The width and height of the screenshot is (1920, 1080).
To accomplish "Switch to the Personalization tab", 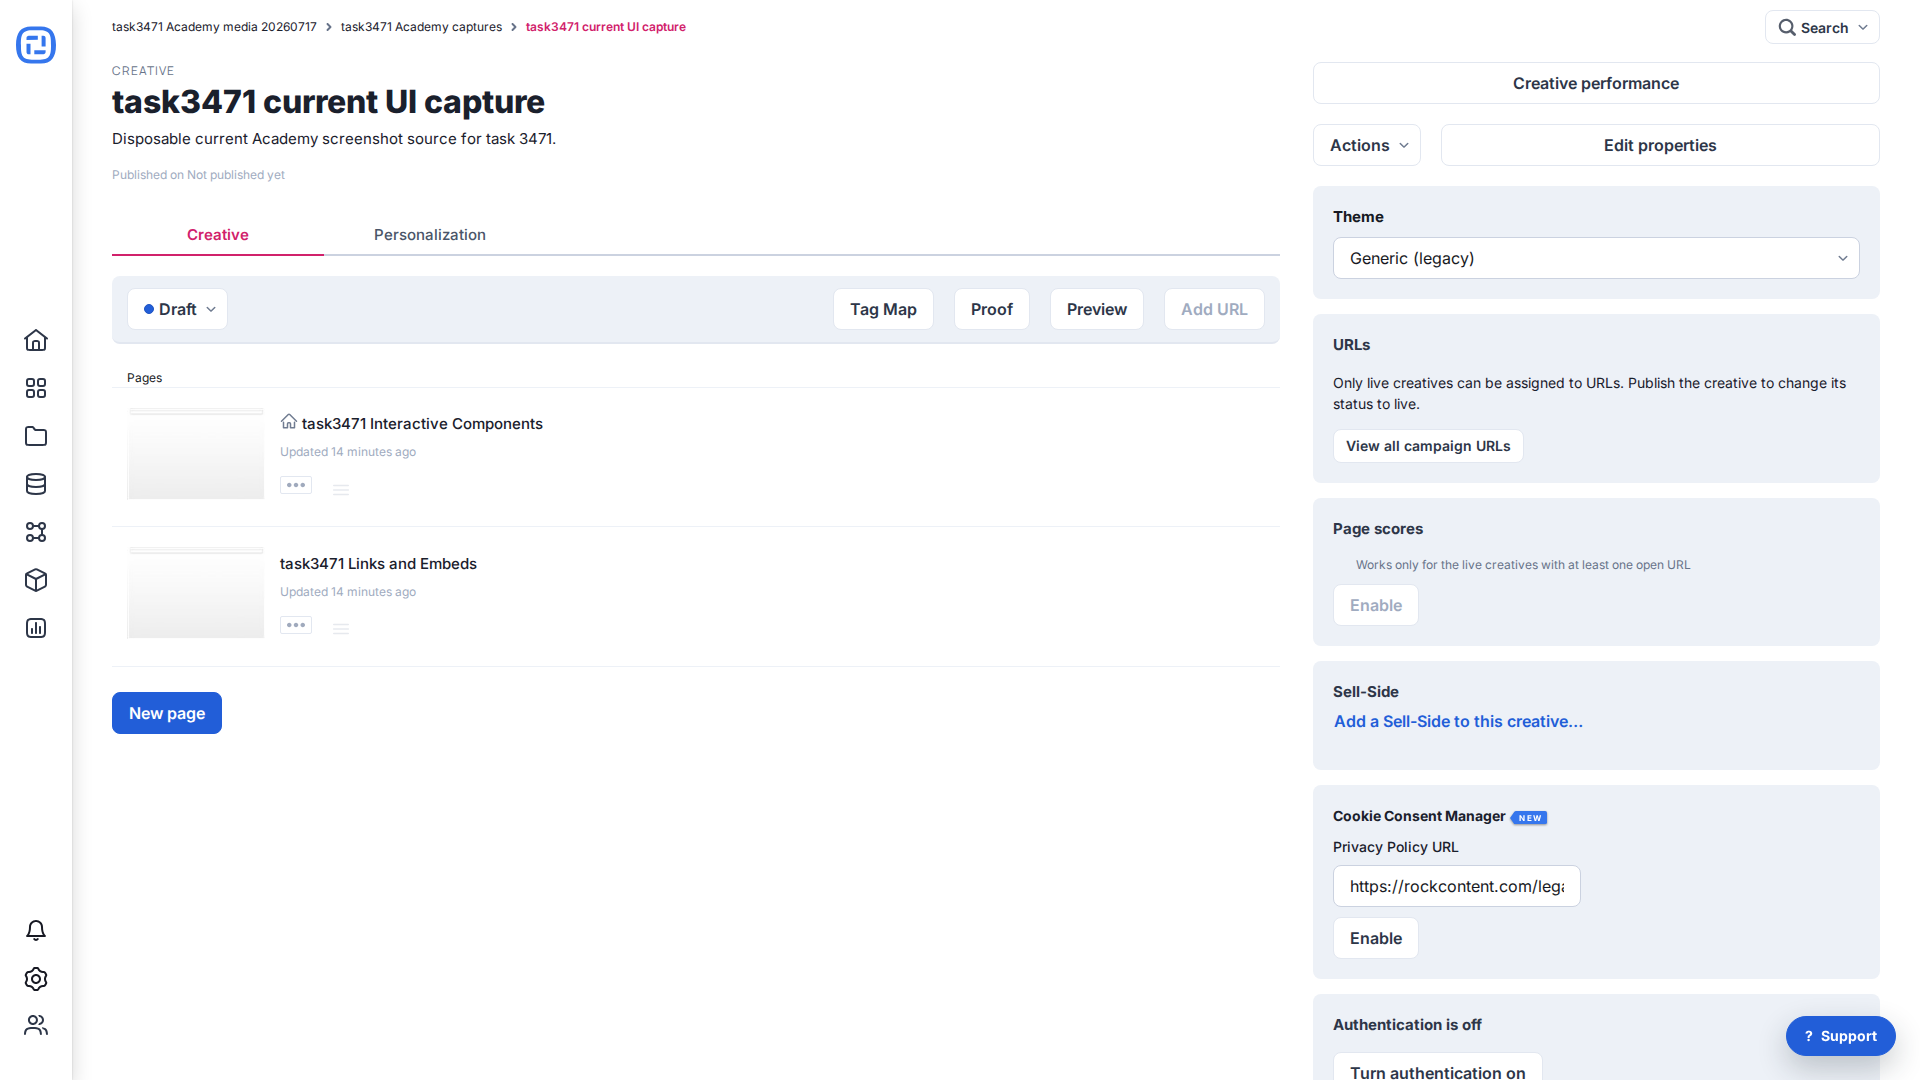I will pos(430,235).
